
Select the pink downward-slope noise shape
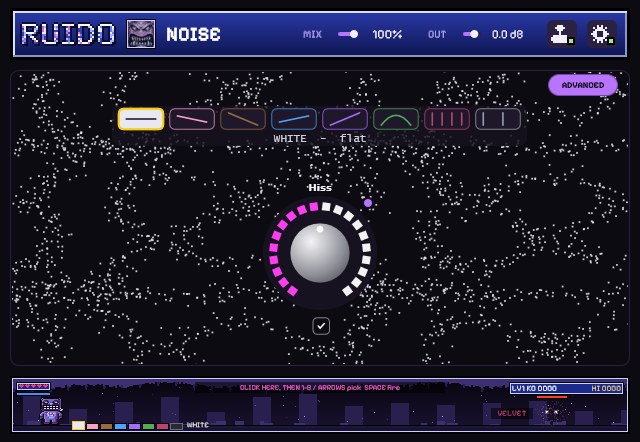[x=192, y=119]
